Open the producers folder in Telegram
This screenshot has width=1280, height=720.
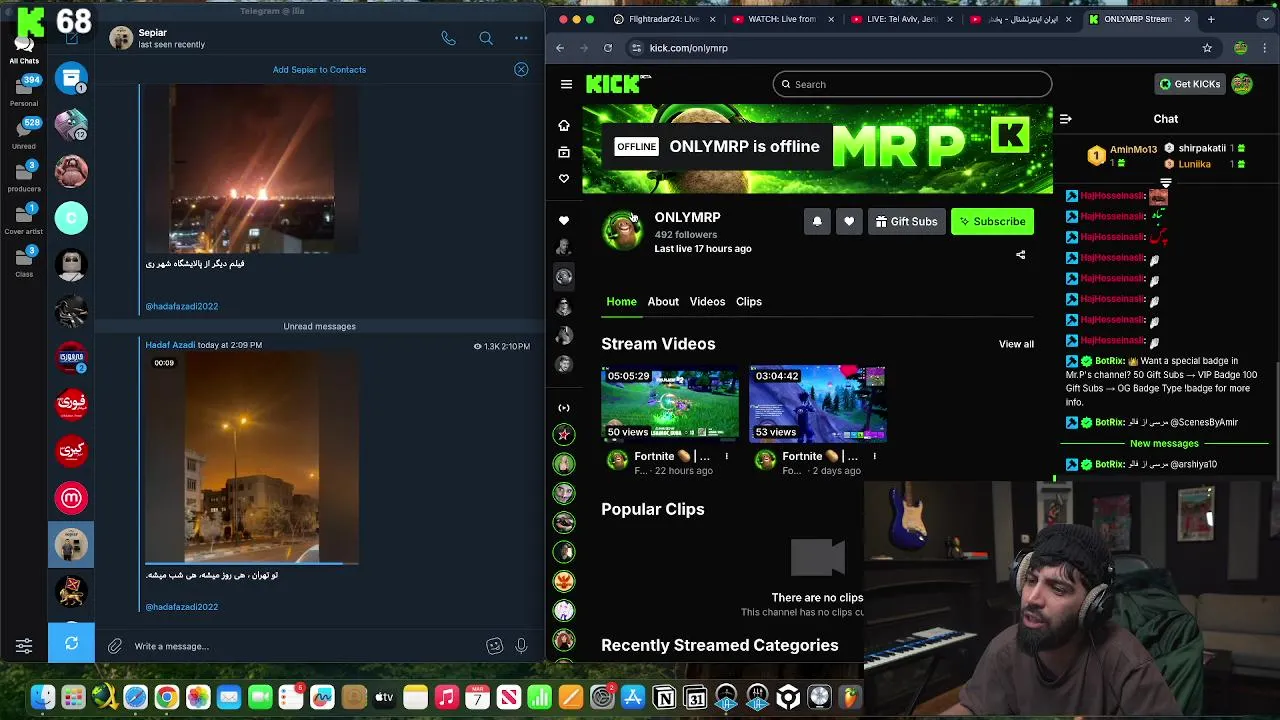24,175
